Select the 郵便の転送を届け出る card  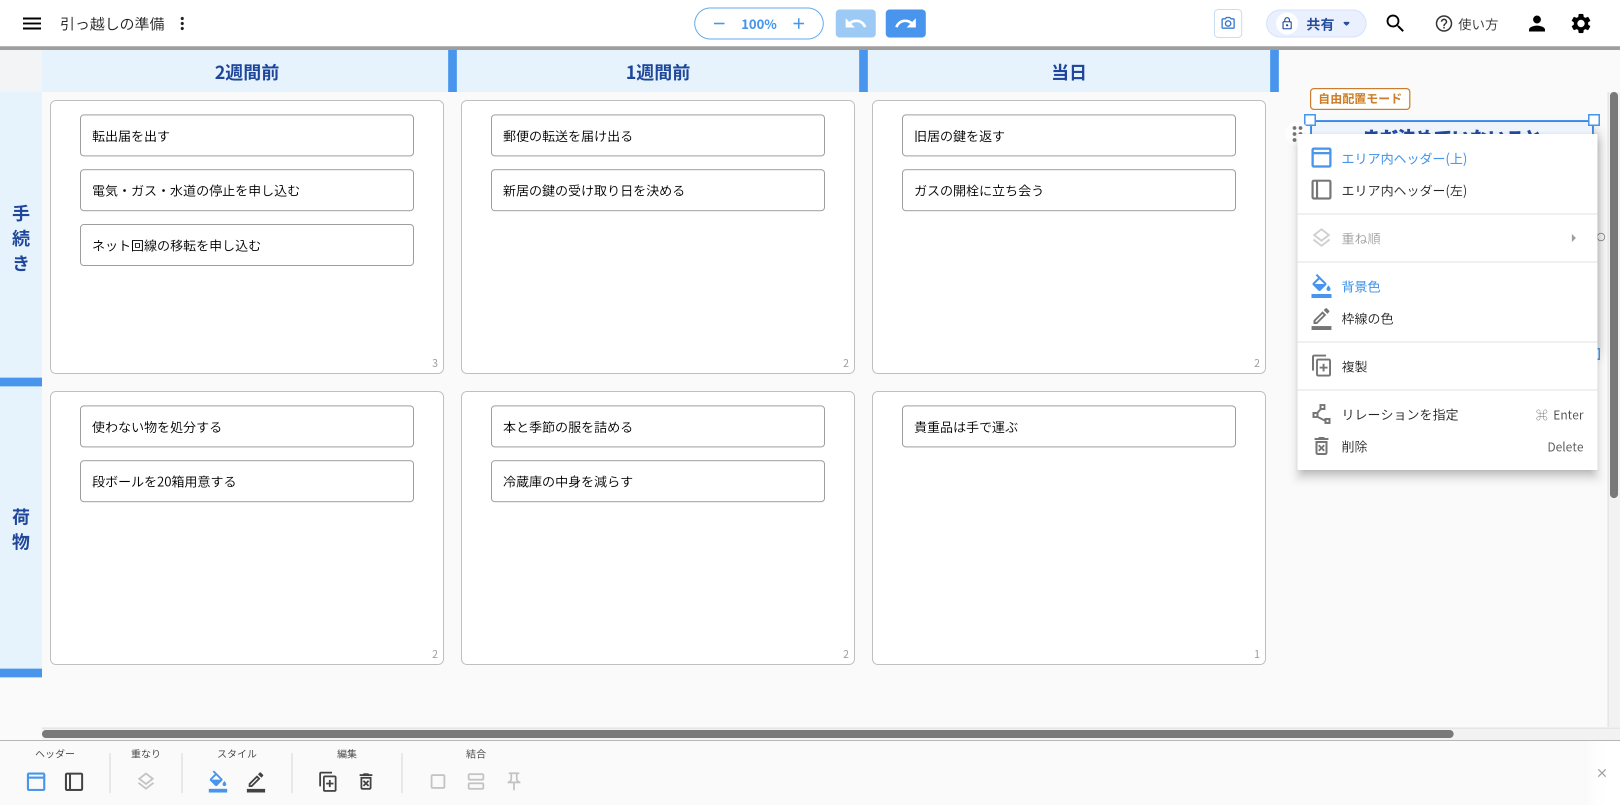[658, 135]
